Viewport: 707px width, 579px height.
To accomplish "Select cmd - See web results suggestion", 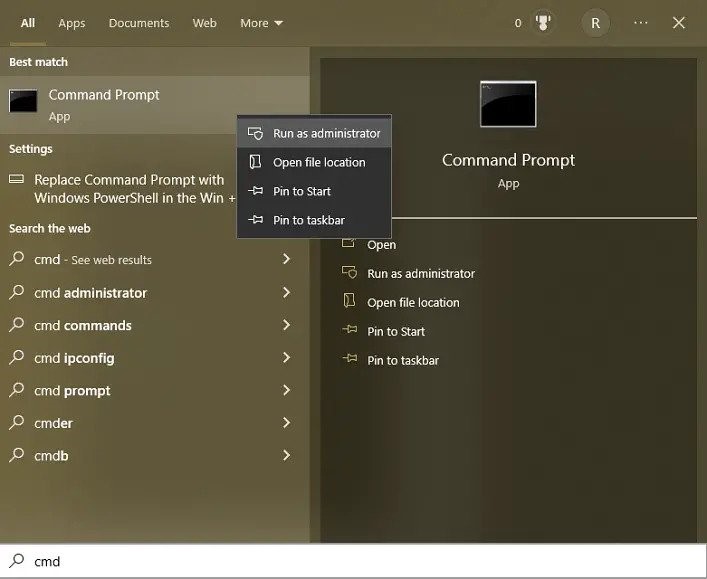I will click(155, 259).
